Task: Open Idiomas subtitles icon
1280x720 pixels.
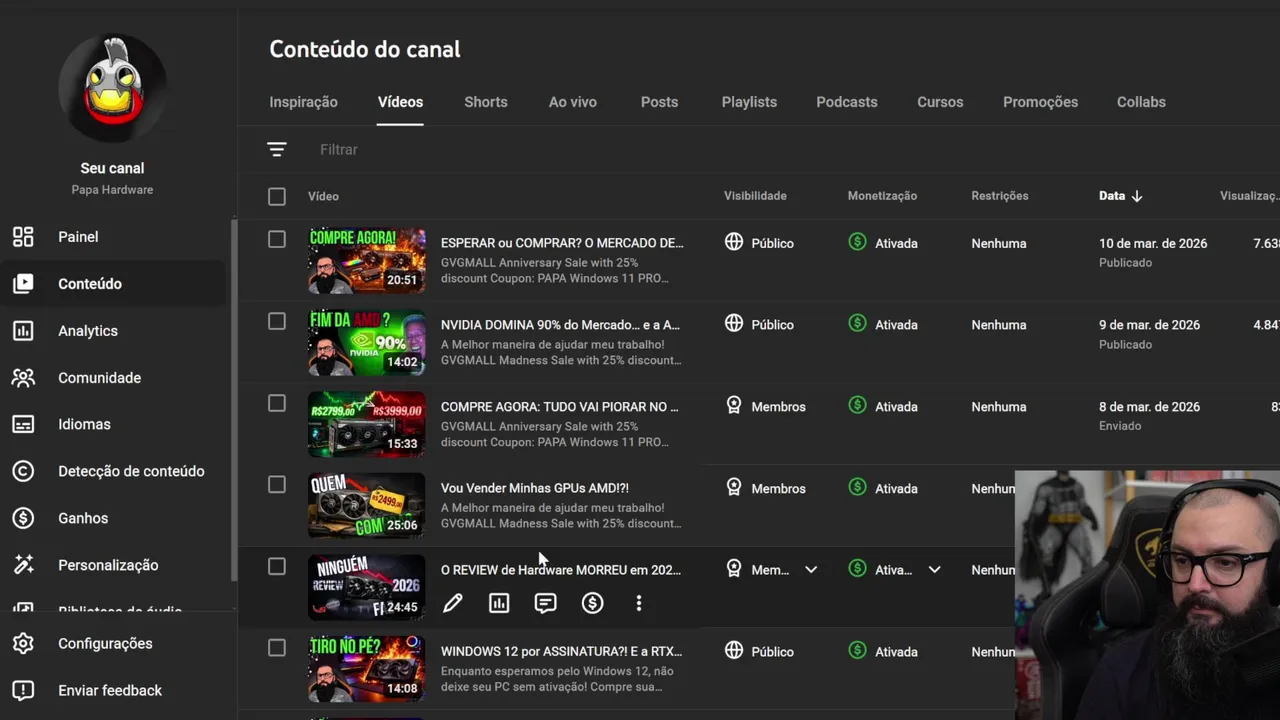Action: (23, 424)
